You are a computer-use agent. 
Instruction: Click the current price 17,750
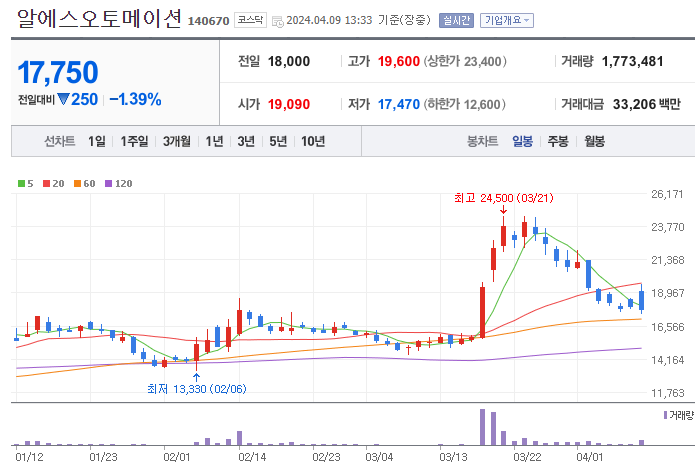(x=58, y=72)
